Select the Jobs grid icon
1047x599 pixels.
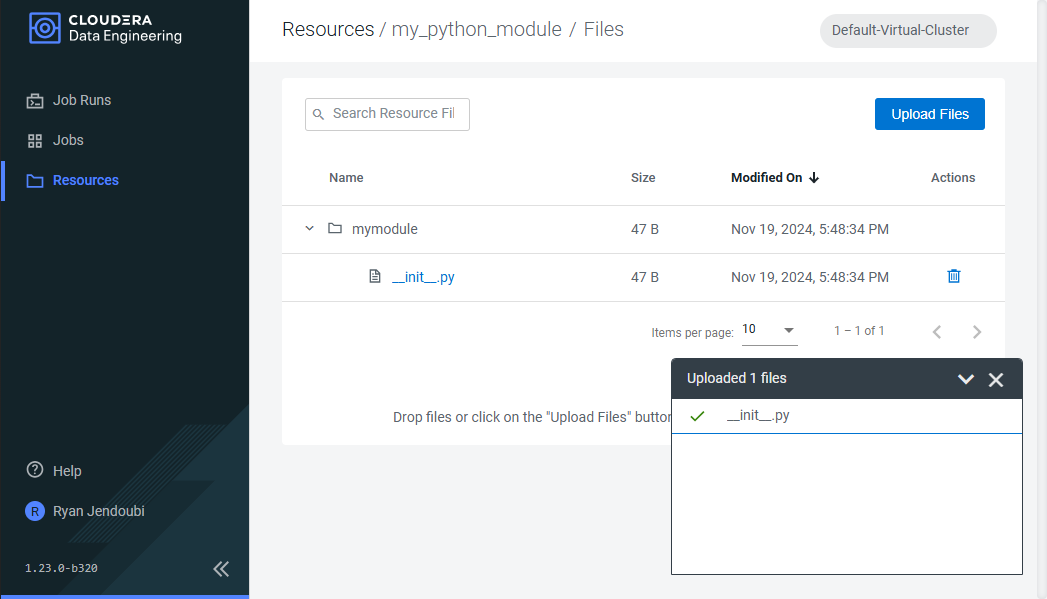[x=35, y=139]
